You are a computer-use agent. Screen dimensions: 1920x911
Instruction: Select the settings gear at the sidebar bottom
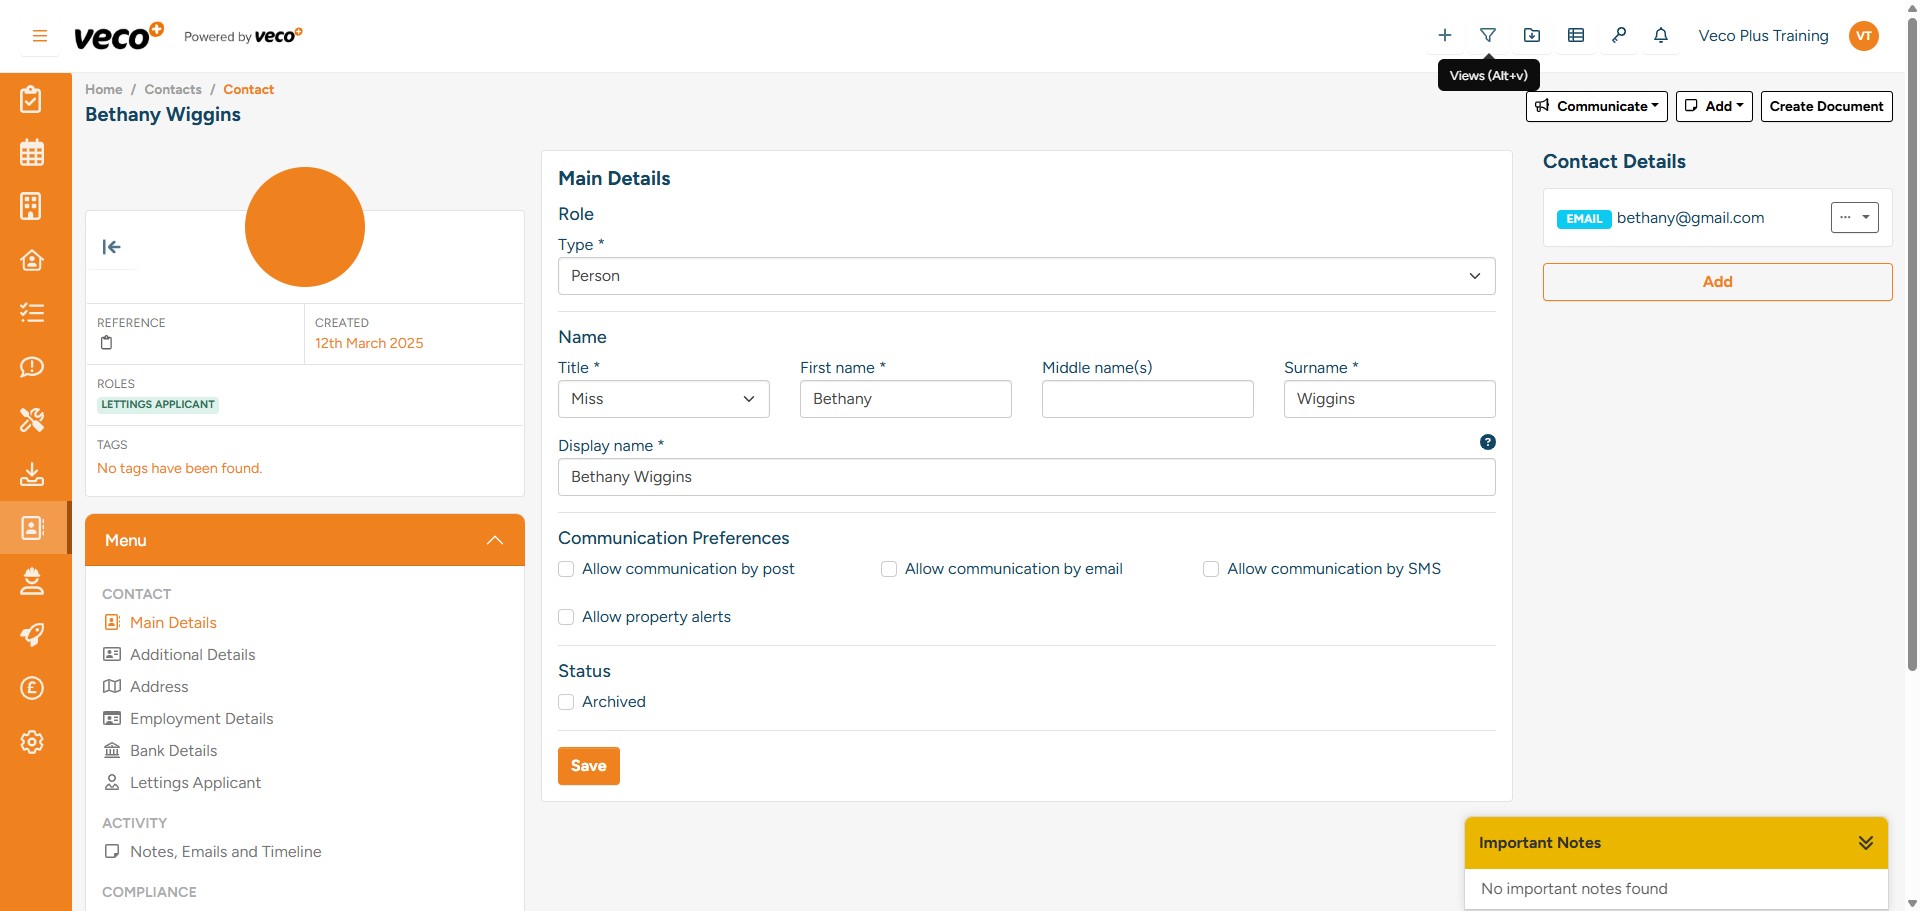pyautogui.click(x=32, y=742)
